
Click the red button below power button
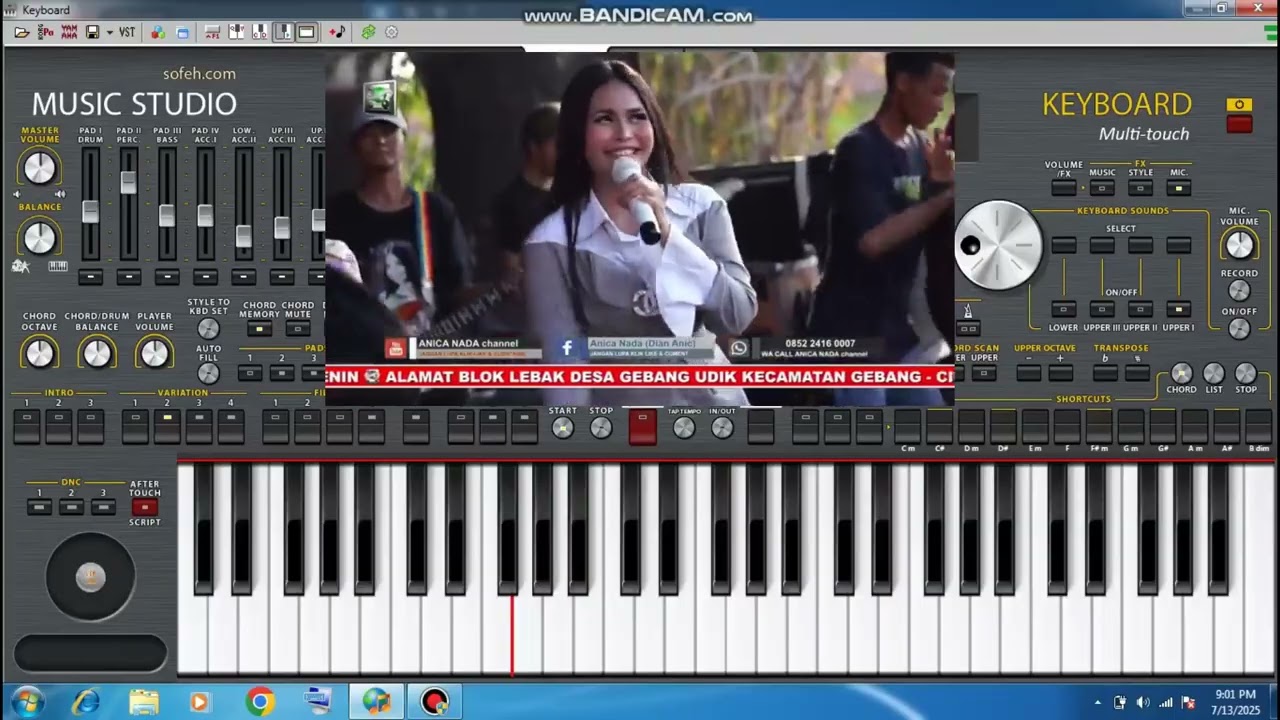point(1239,124)
